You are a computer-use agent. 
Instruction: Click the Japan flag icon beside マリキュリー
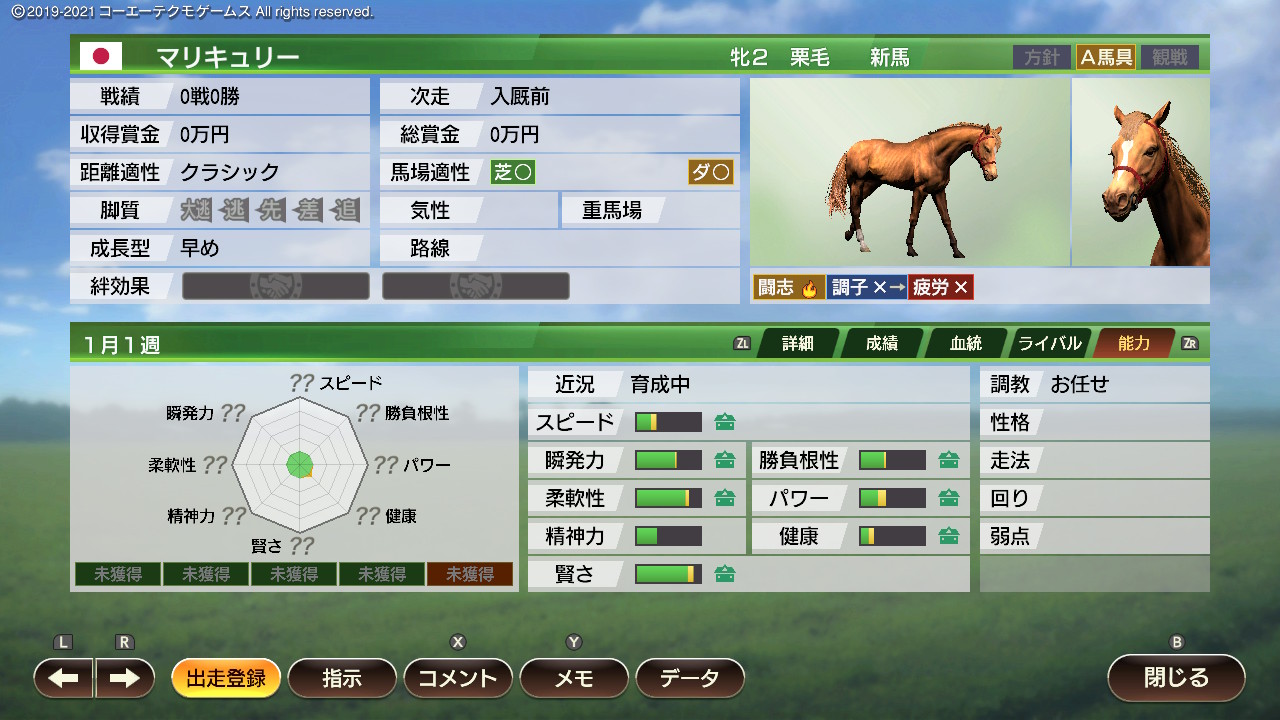point(101,57)
